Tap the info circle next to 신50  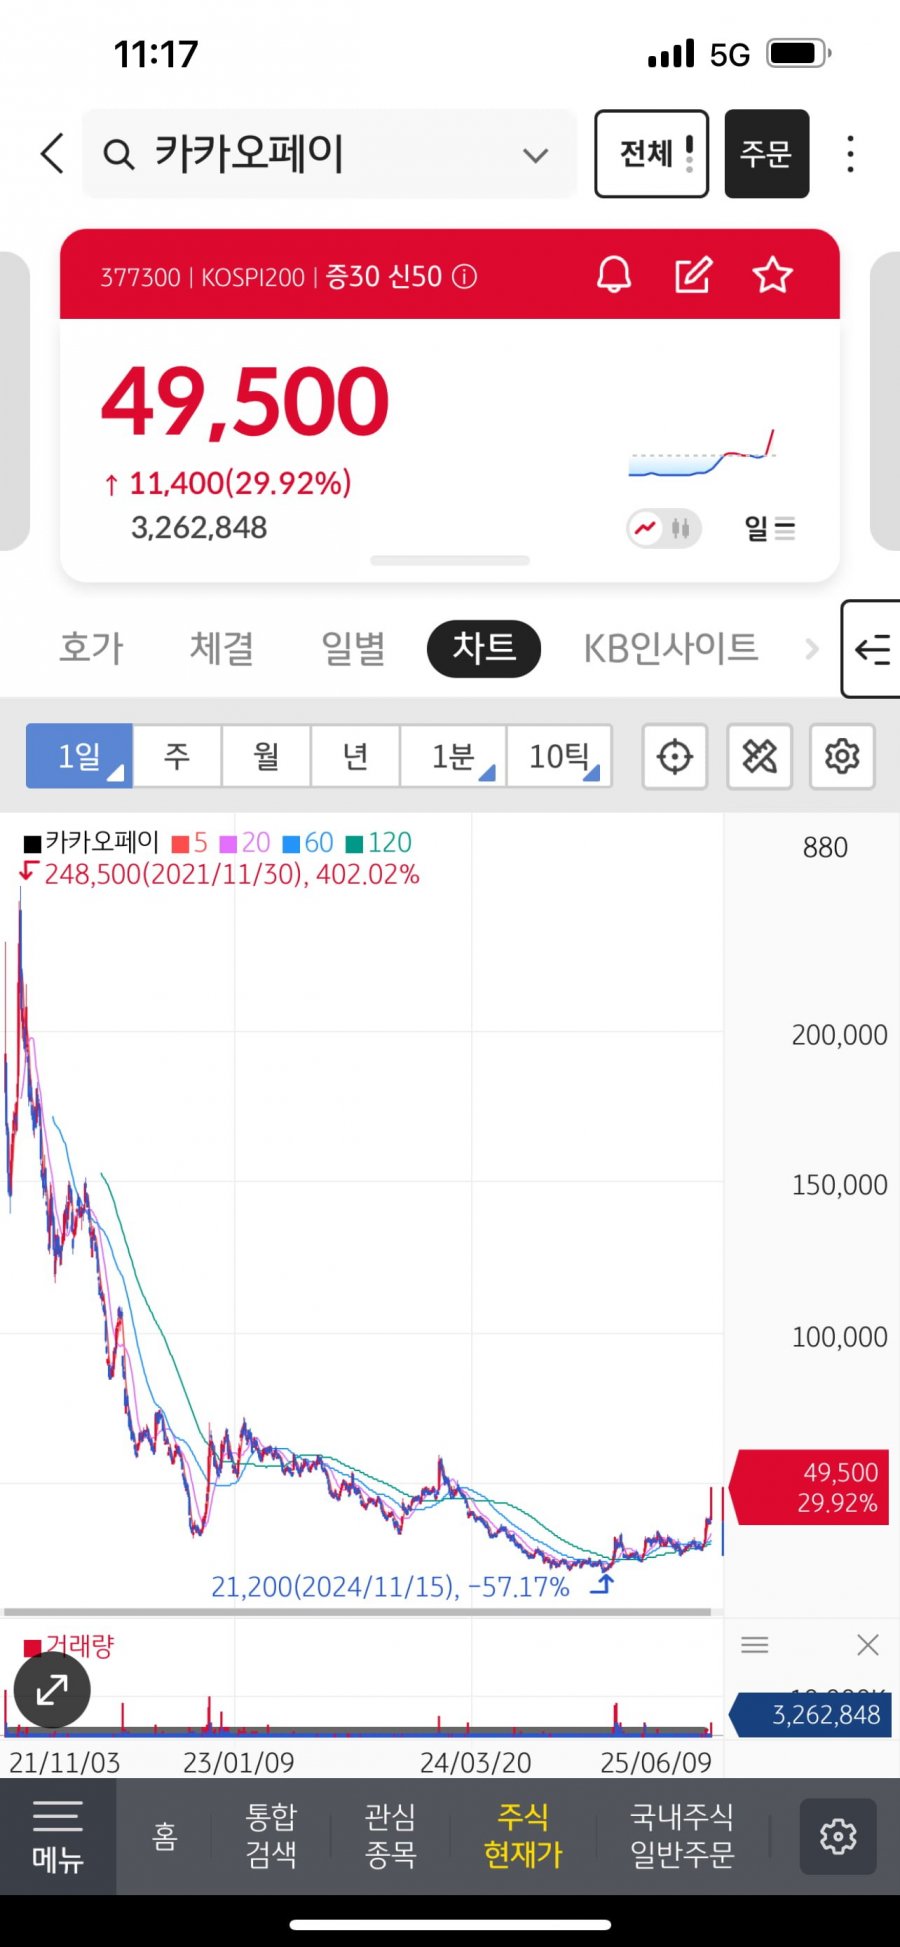pos(464,276)
